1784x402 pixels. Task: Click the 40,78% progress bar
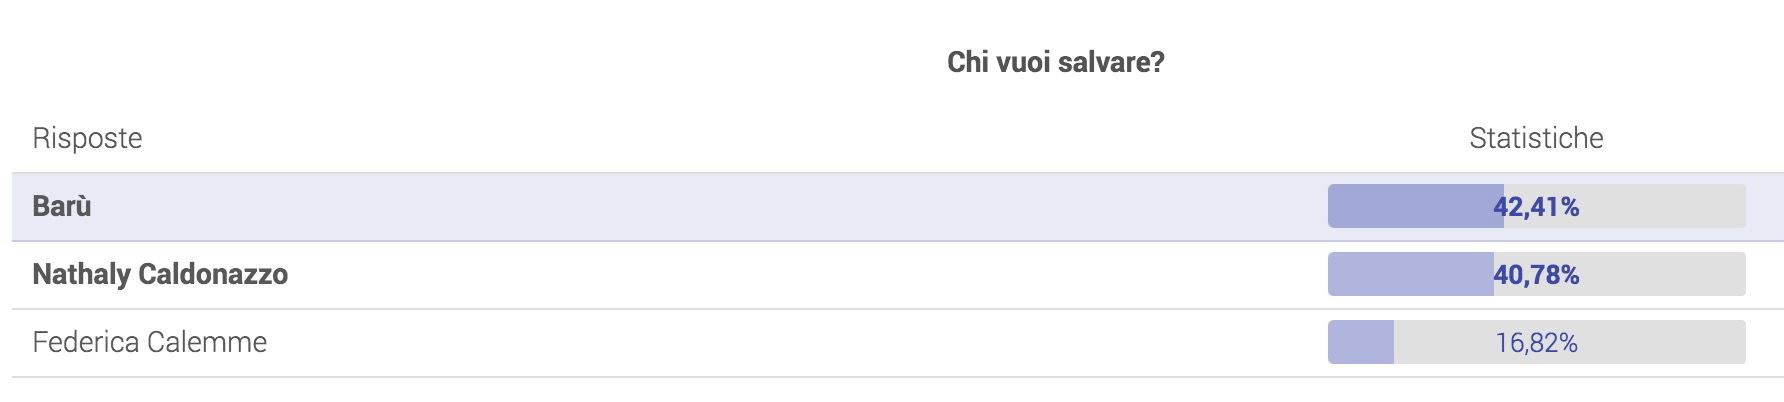pyautogui.click(x=1536, y=274)
